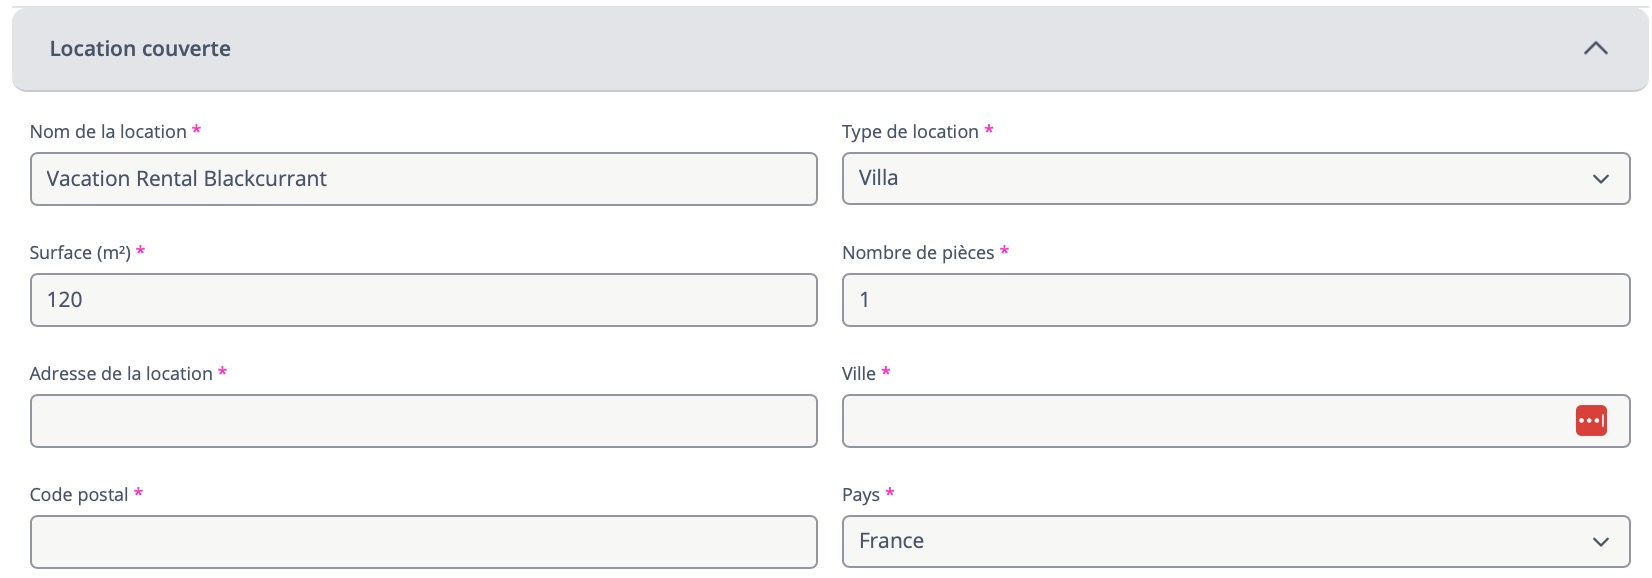Click the red autofill icon in Ville field
Screen dimensions: 1652x578
tap(1590, 421)
